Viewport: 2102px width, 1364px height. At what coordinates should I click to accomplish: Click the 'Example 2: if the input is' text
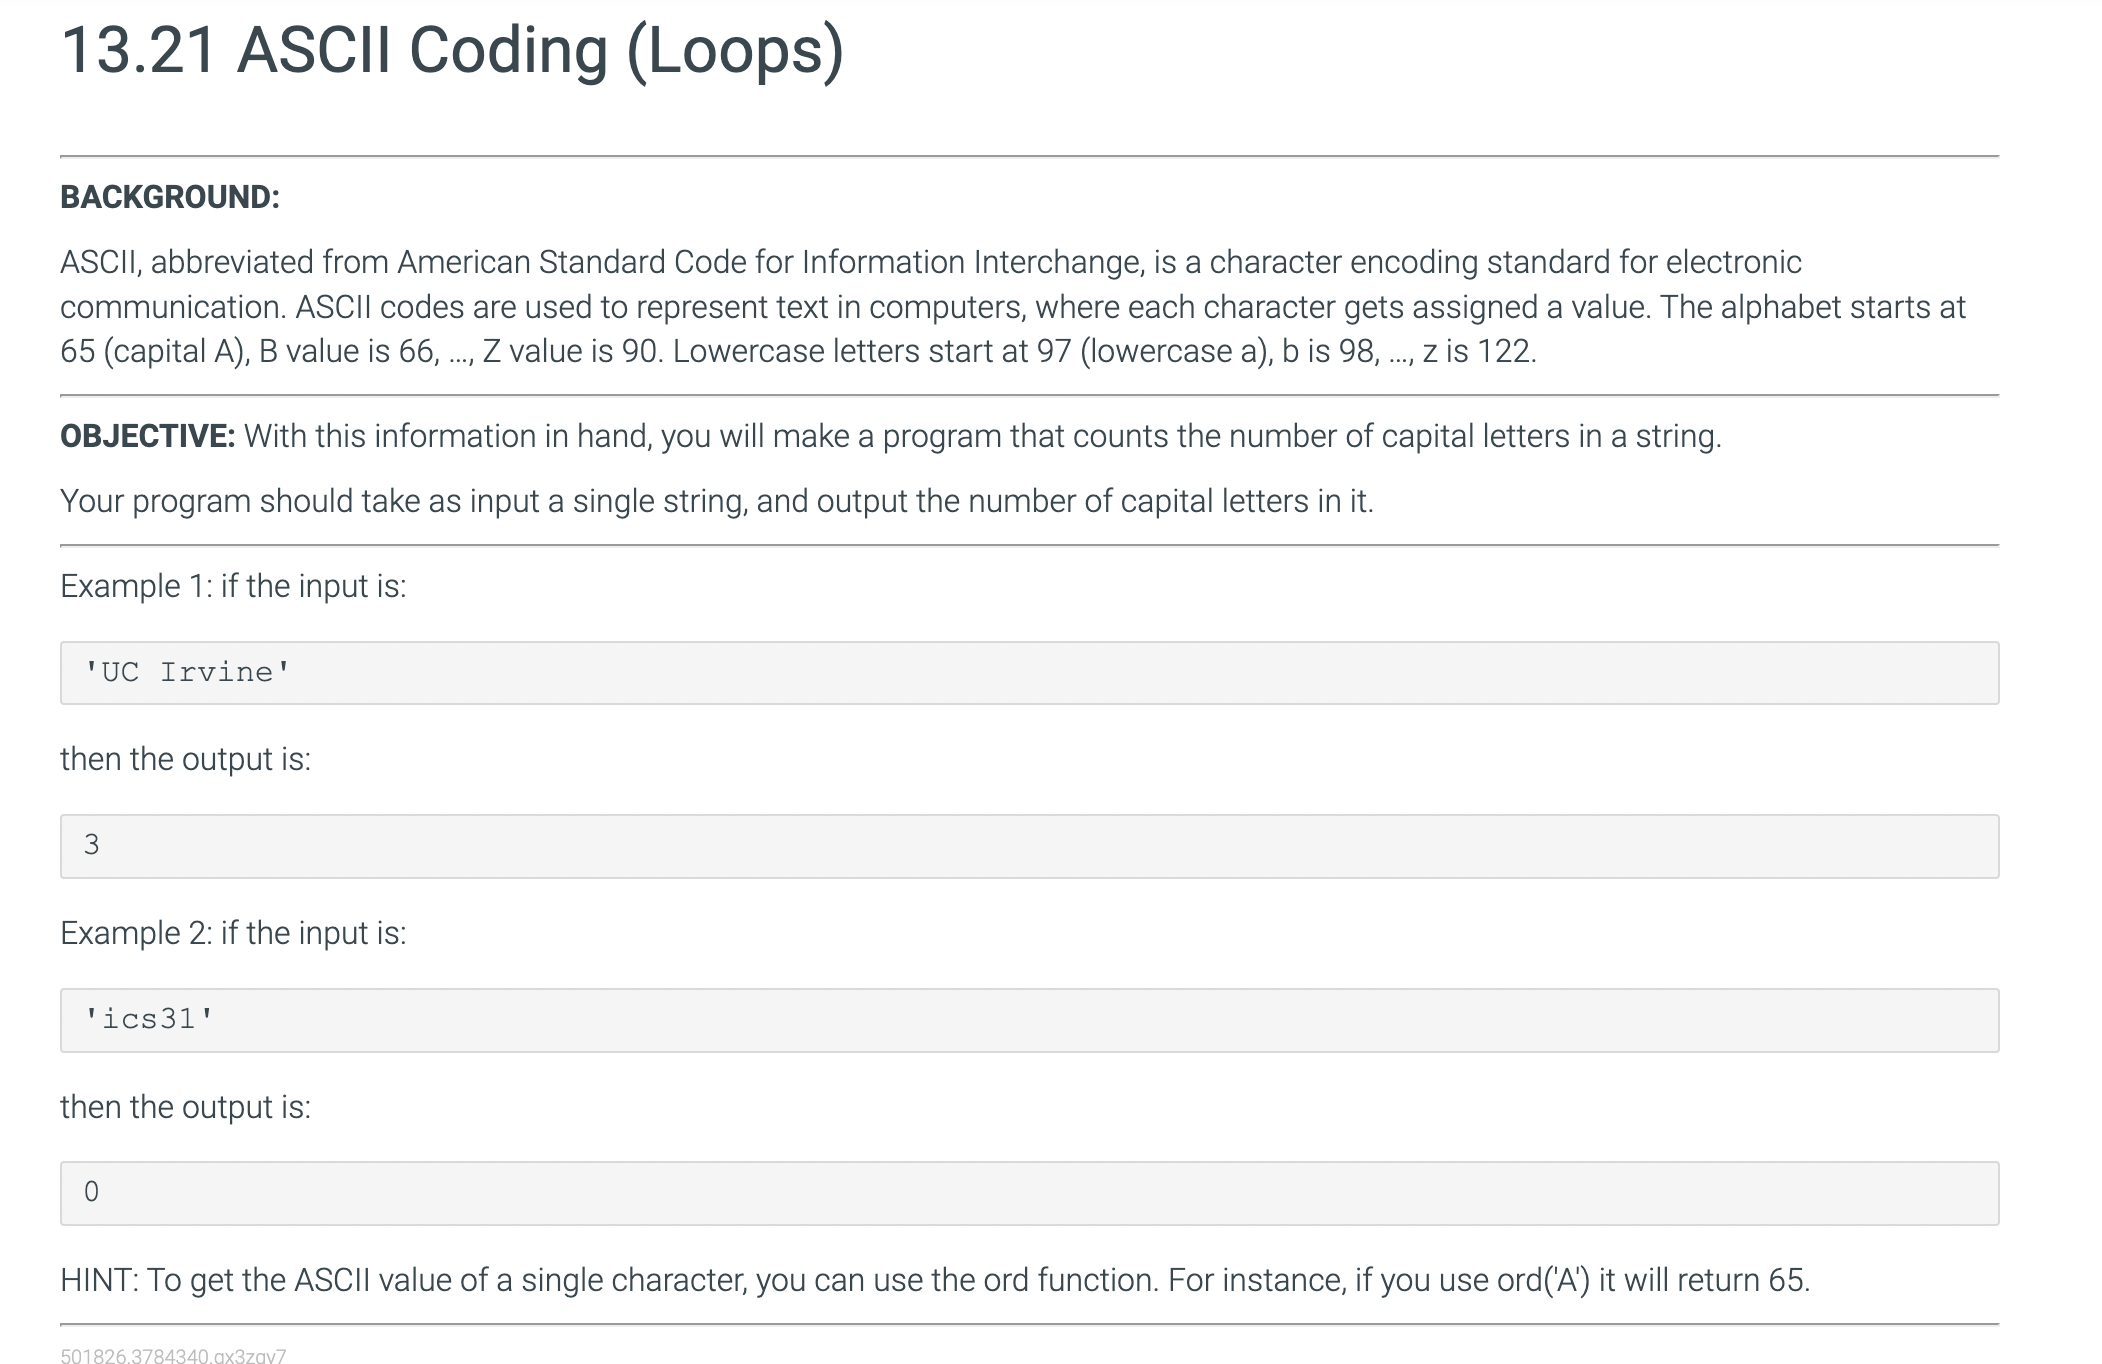(x=233, y=933)
